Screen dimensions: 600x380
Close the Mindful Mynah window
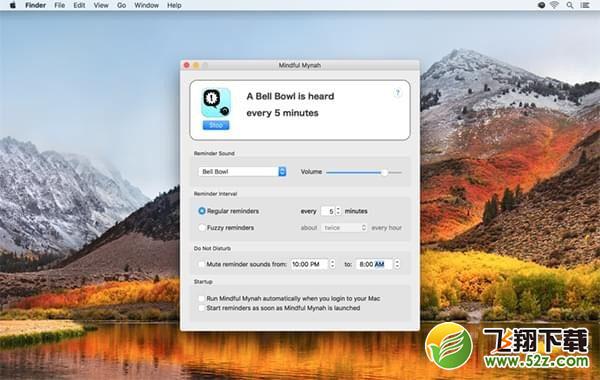(187, 65)
